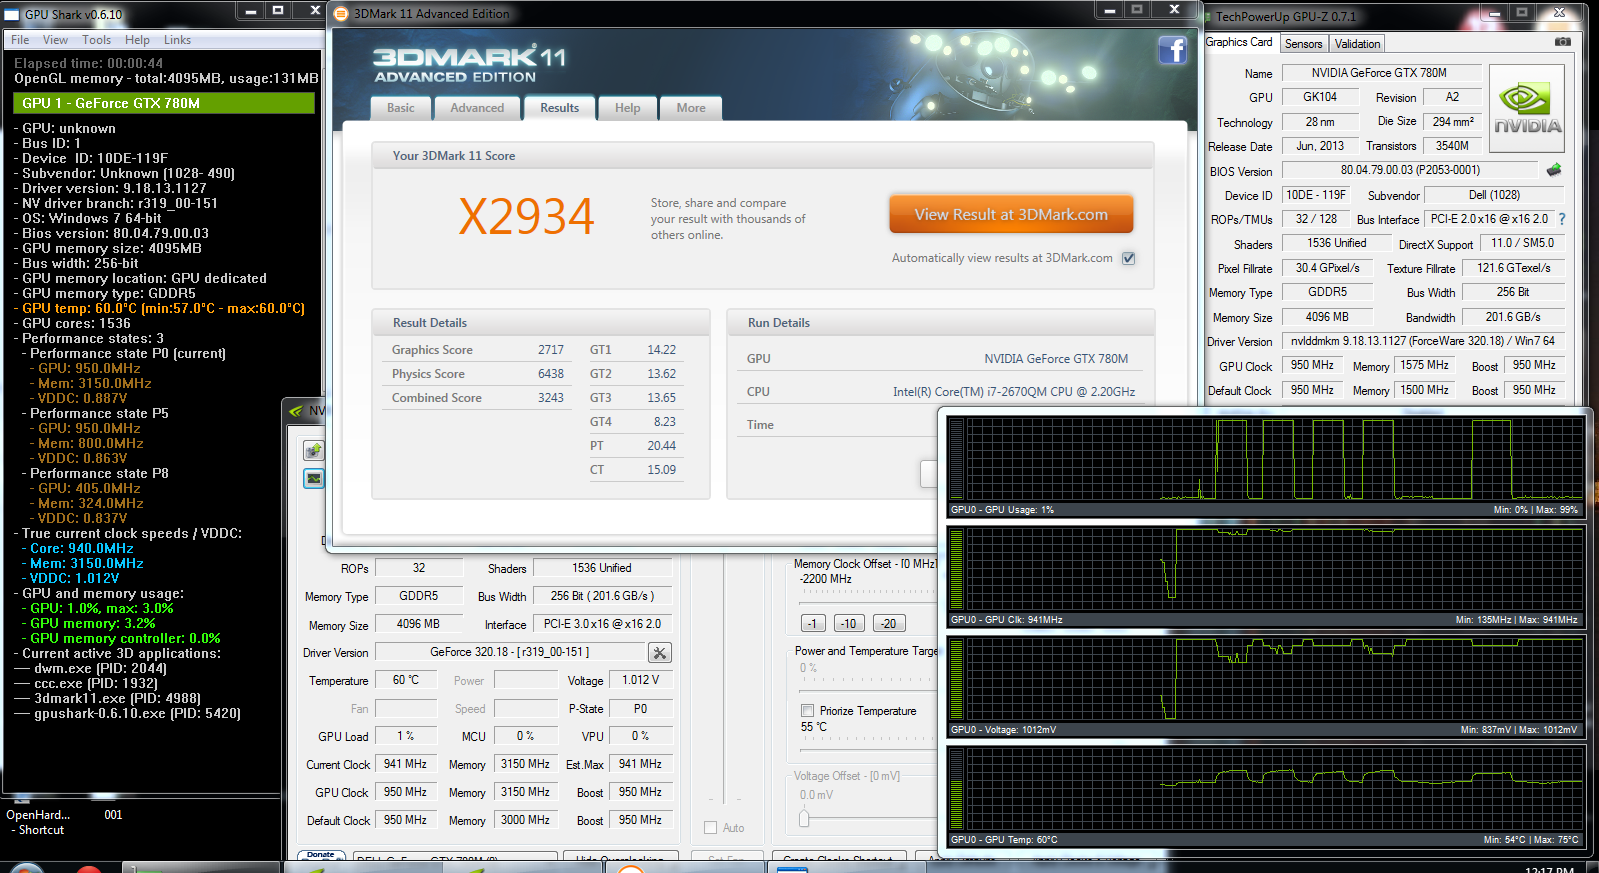Click Inspector Temperature 60 °C field

(x=405, y=680)
